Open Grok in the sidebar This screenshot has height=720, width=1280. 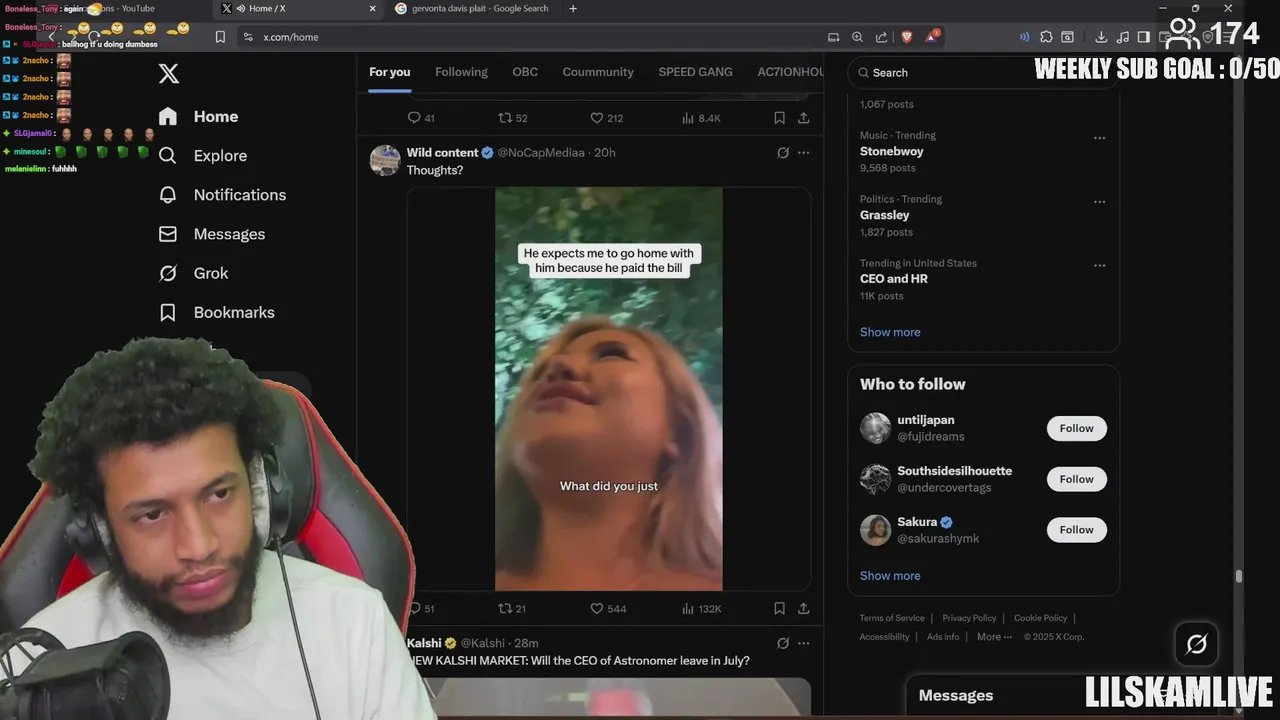click(x=194, y=273)
